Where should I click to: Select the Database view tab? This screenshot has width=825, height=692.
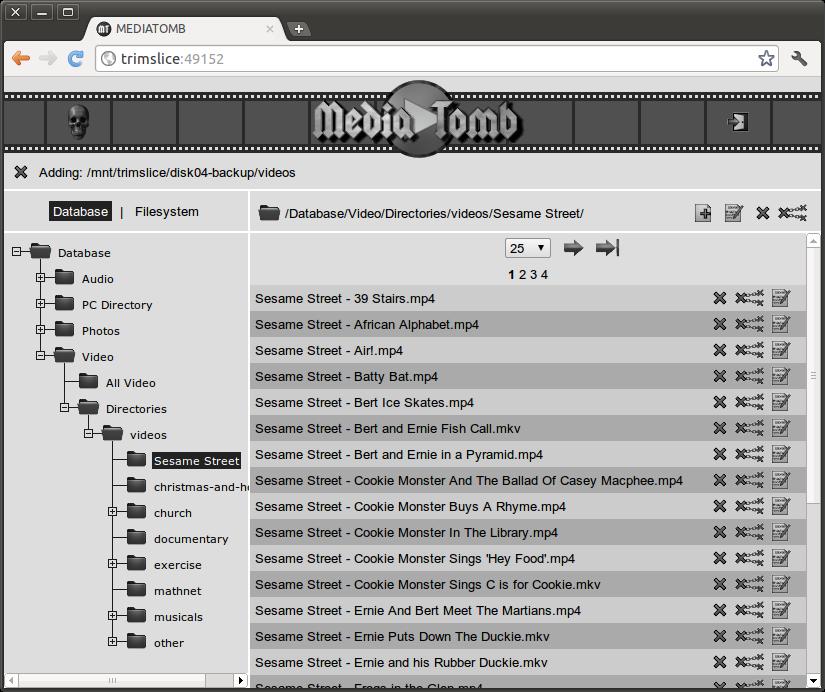point(80,212)
